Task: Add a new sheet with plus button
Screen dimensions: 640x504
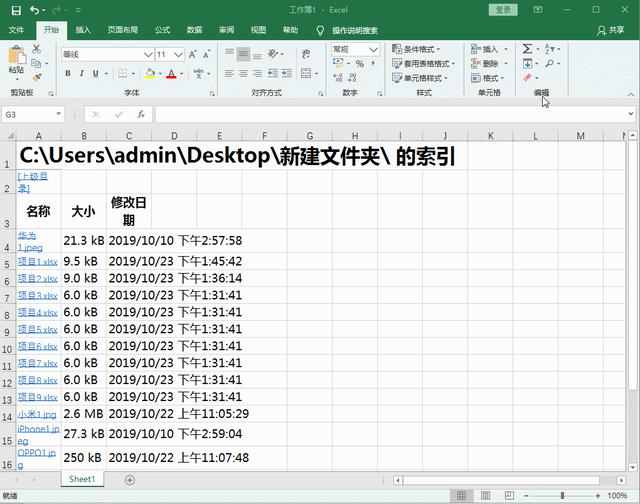Action: (130, 480)
